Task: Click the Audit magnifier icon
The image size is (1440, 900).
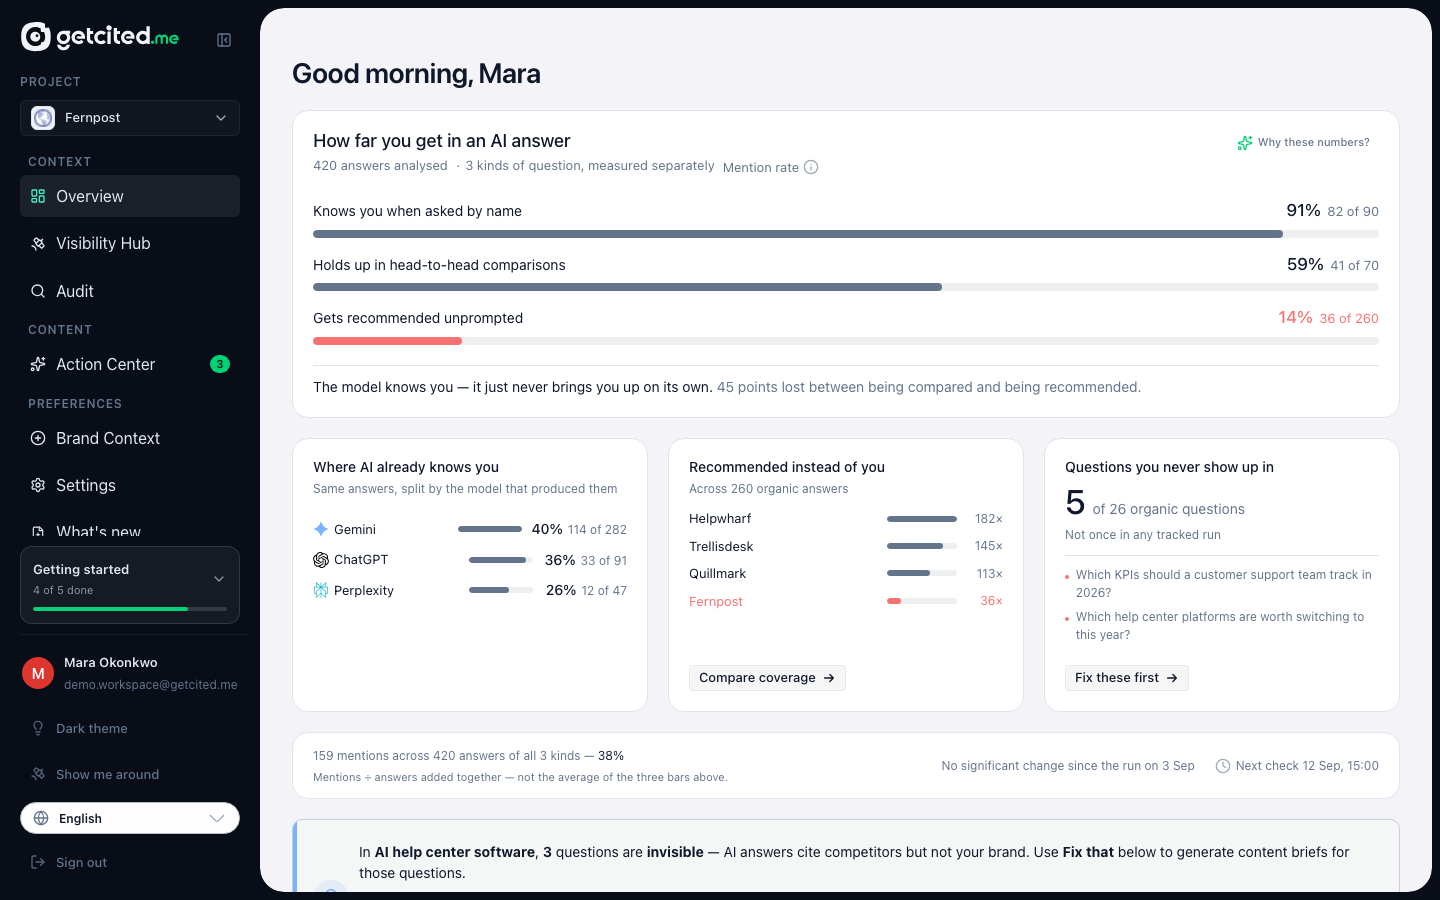Action: tap(38, 291)
